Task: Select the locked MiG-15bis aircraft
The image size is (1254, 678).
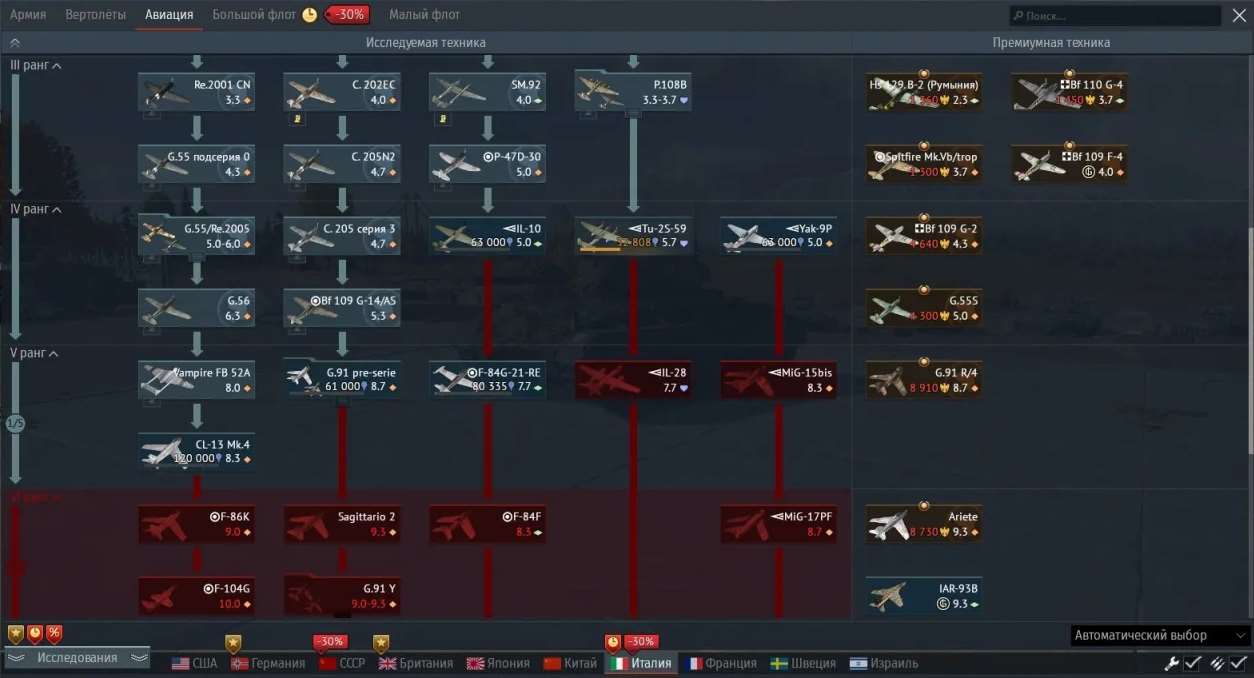Action: 779,380
